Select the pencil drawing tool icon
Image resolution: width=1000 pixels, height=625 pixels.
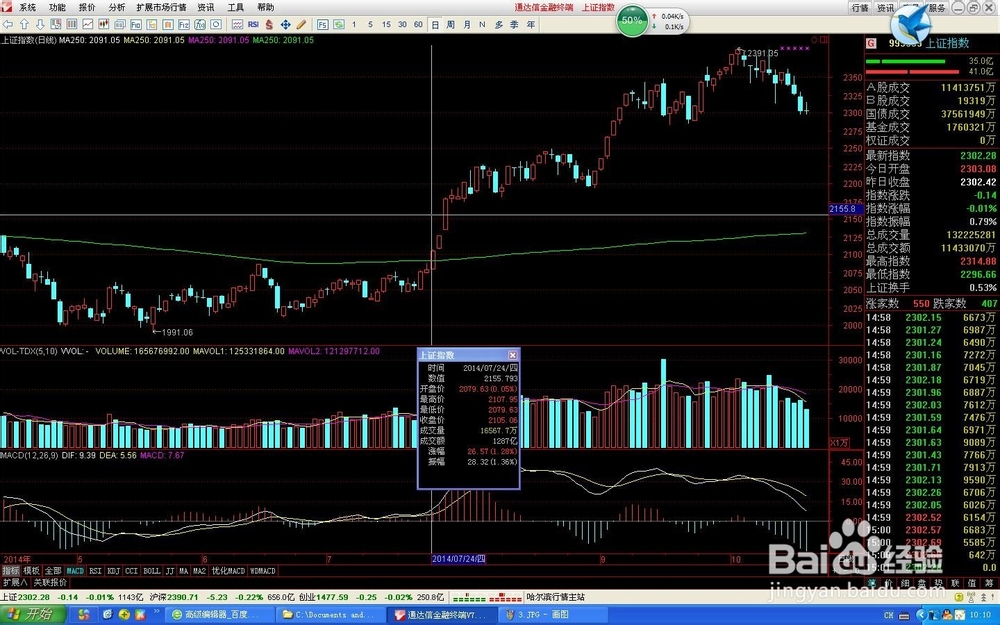301,24
